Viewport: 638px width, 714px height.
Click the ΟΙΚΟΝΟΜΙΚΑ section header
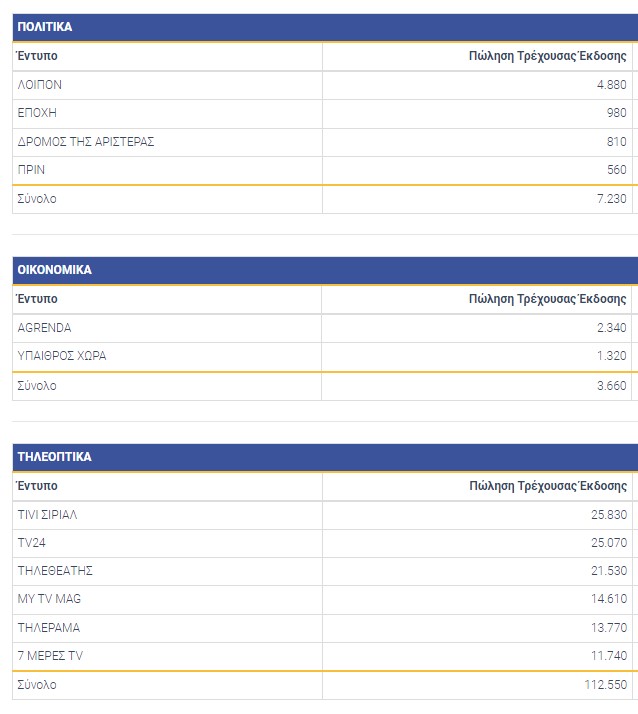coord(55,270)
